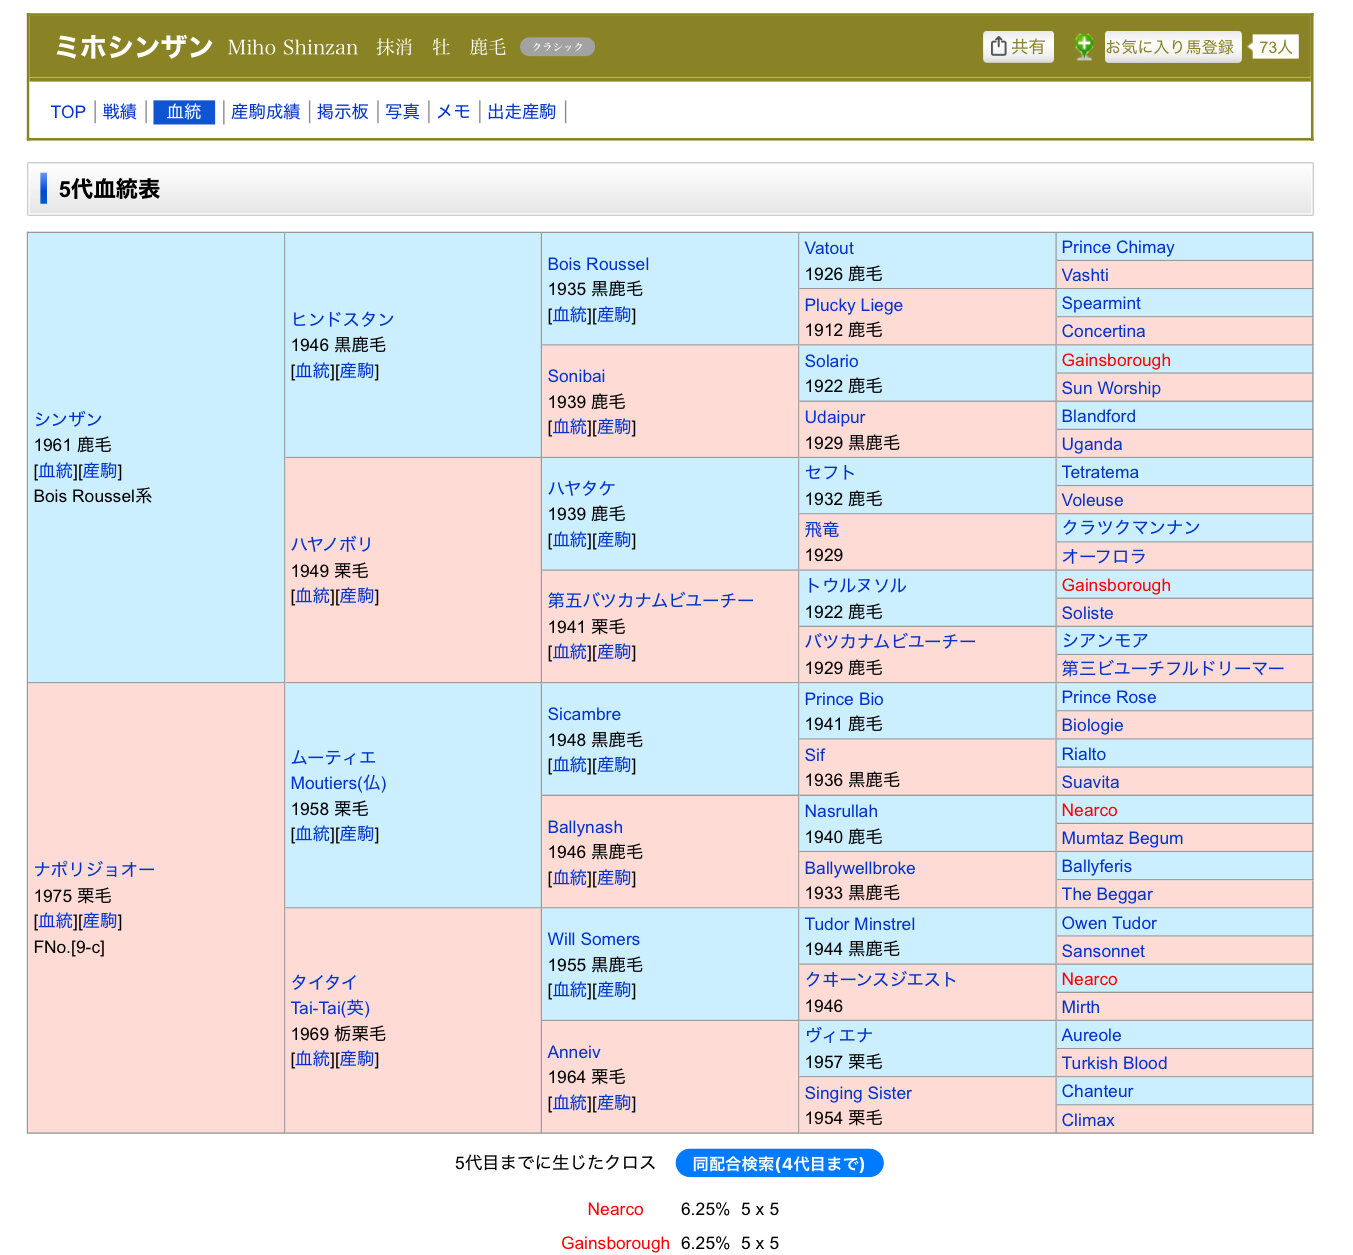Open 血統 link under Bois Roussel
This screenshot has width=1353, height=1255.
point(570,315)
